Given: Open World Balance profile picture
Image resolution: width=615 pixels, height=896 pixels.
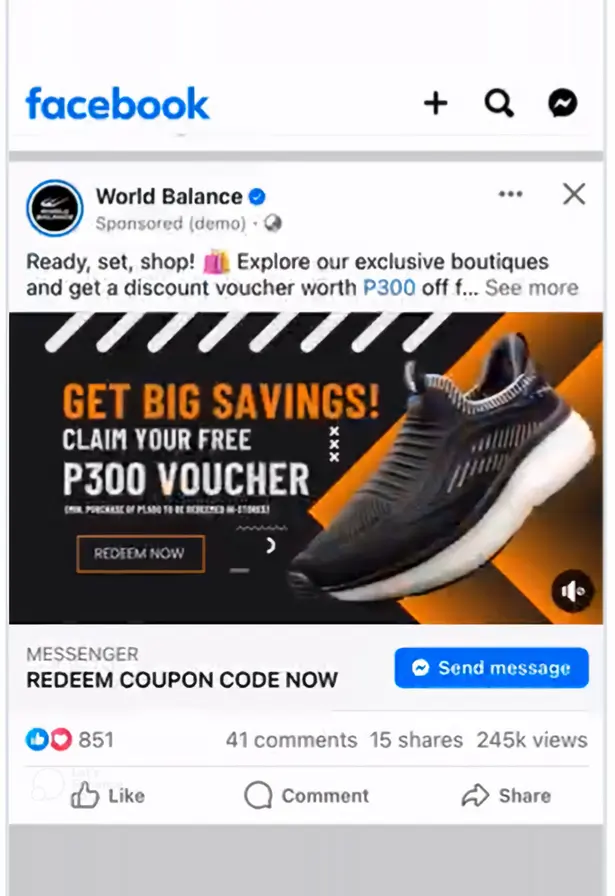Looking at the screenshot, I should point(55,208).
